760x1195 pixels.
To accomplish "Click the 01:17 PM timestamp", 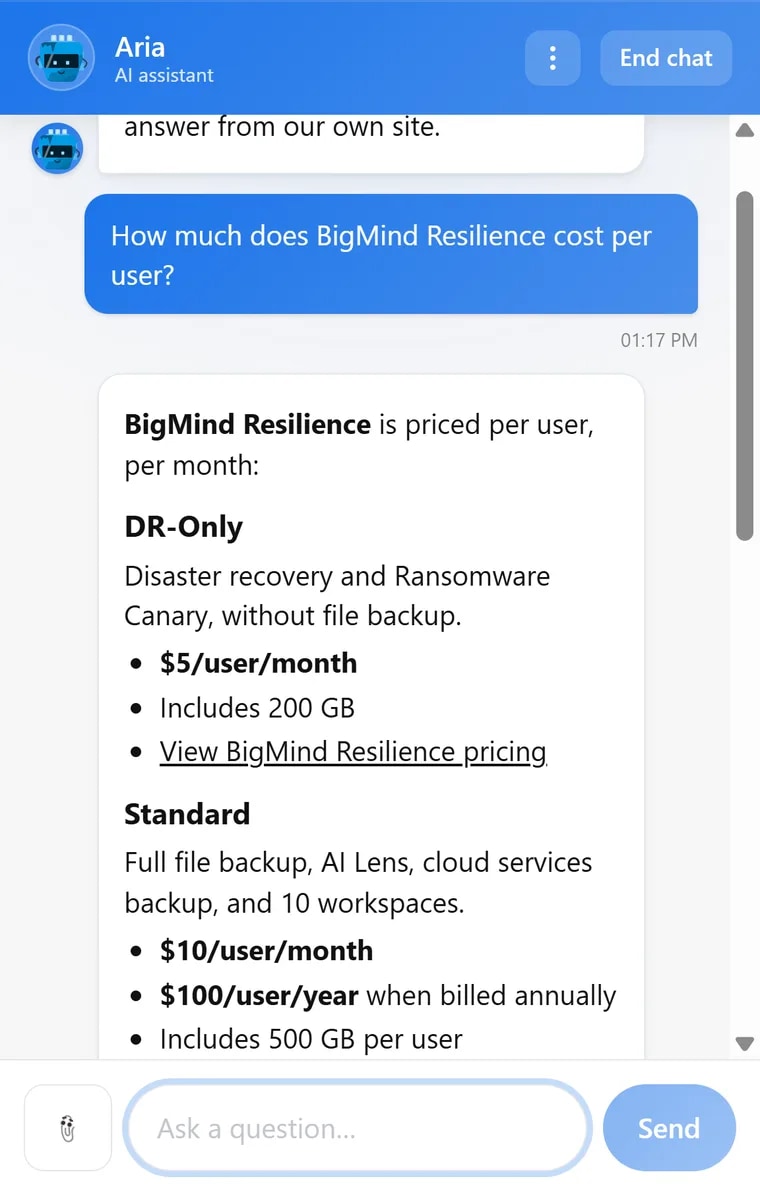I will tap(659, 340).
